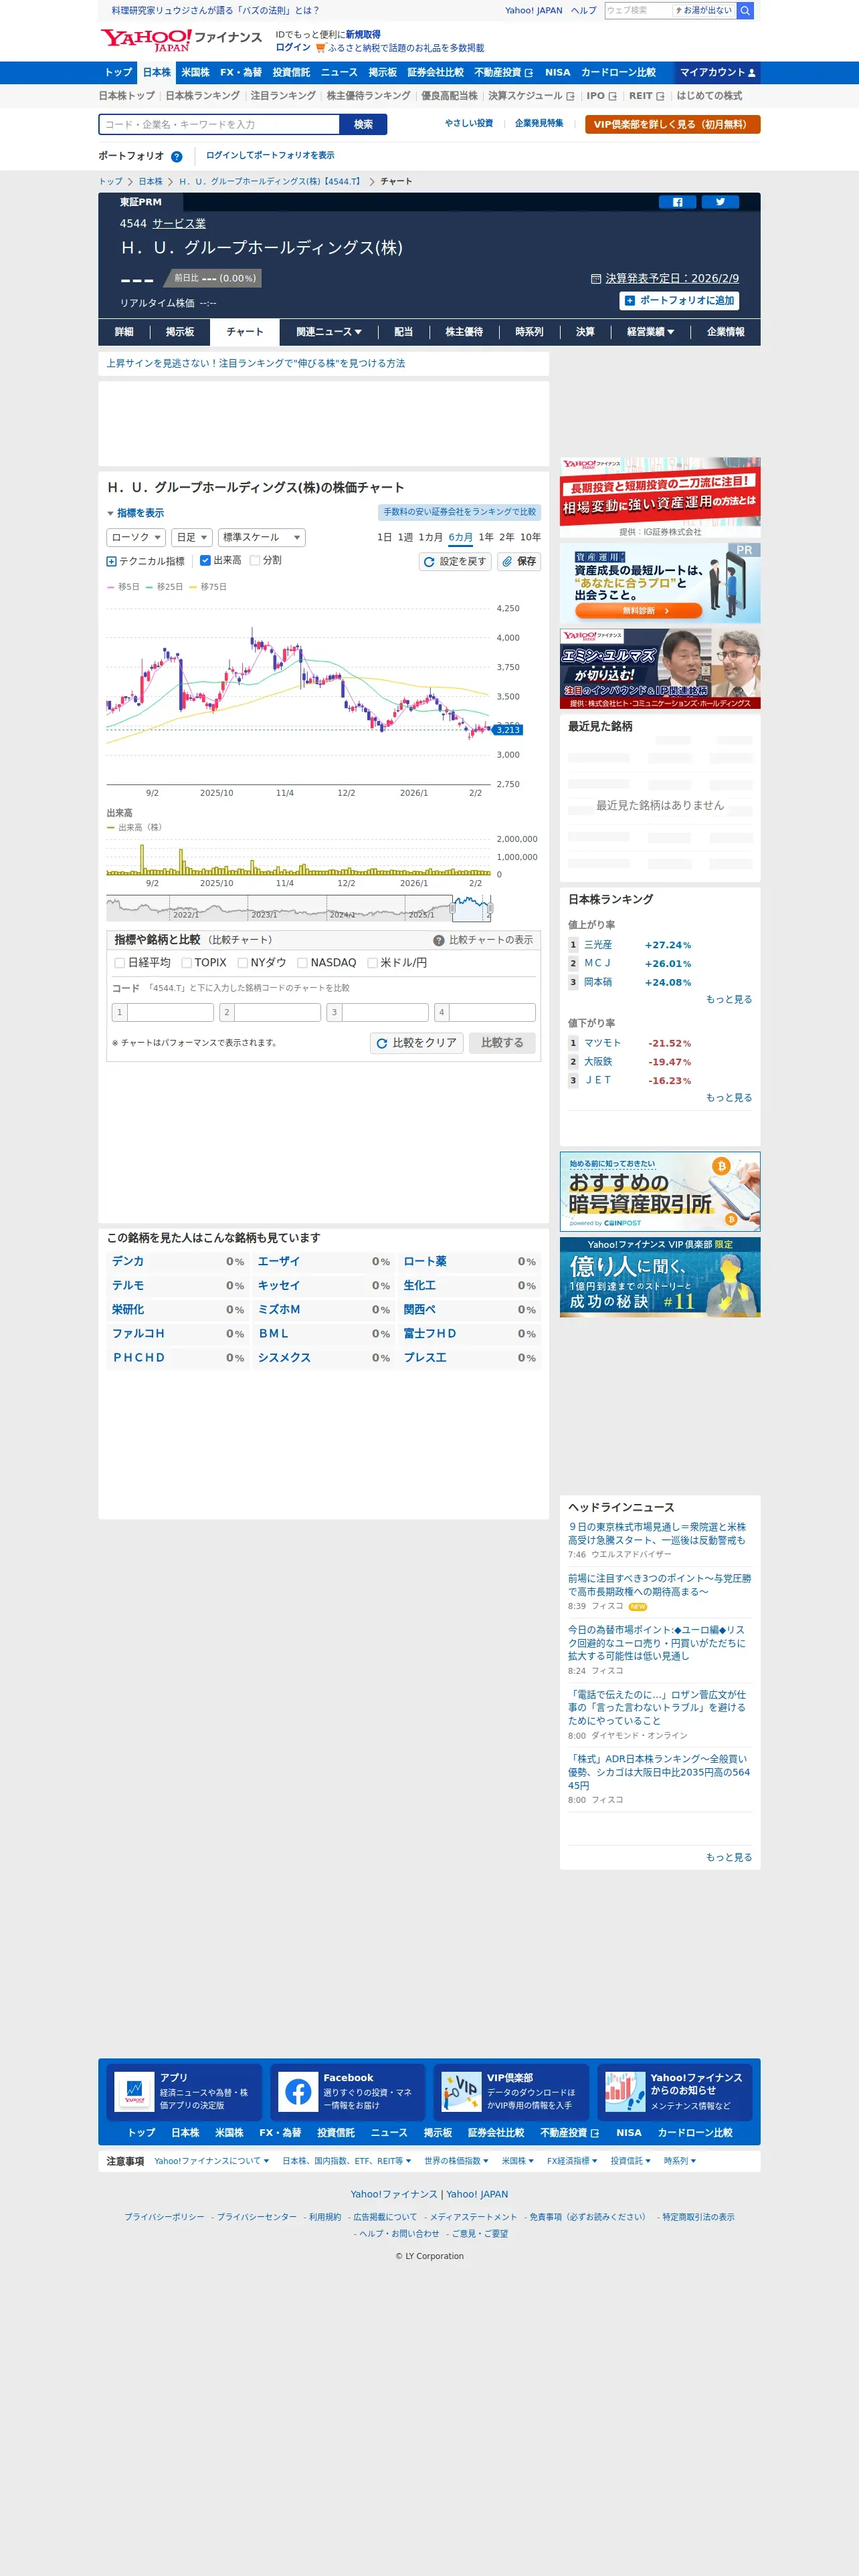
Task: Enable the 分割 checkbox
Action: (x=254, y=561)
